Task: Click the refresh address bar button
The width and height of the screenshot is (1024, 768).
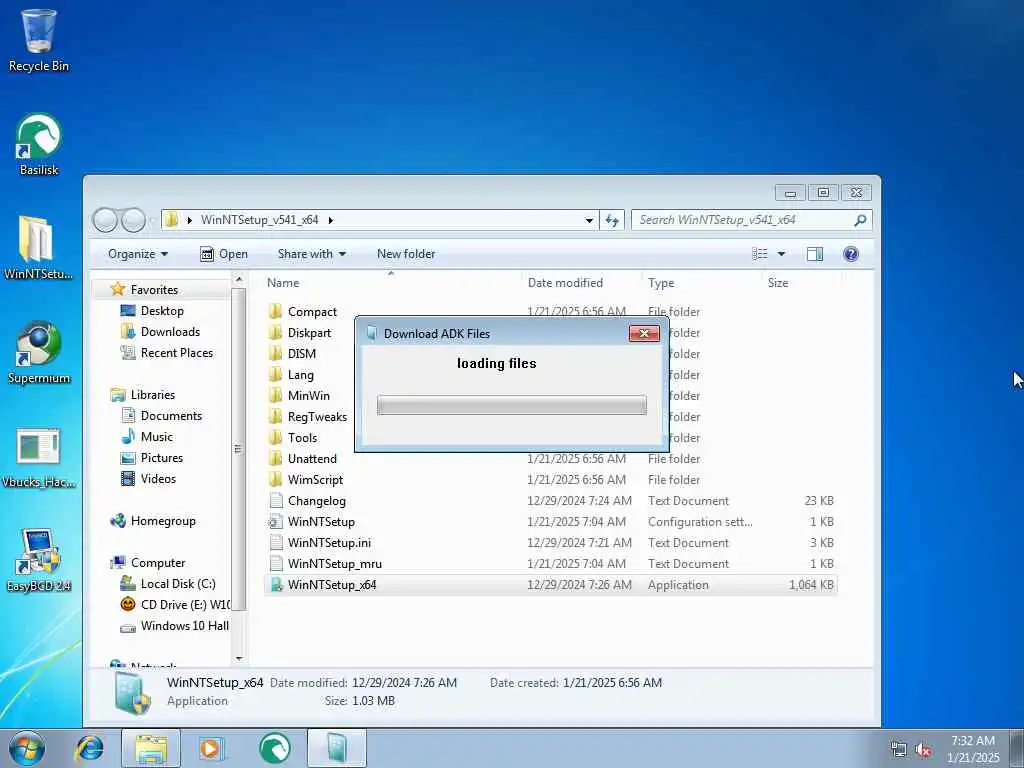Action: pyautogui.click(x=612, y=220)
